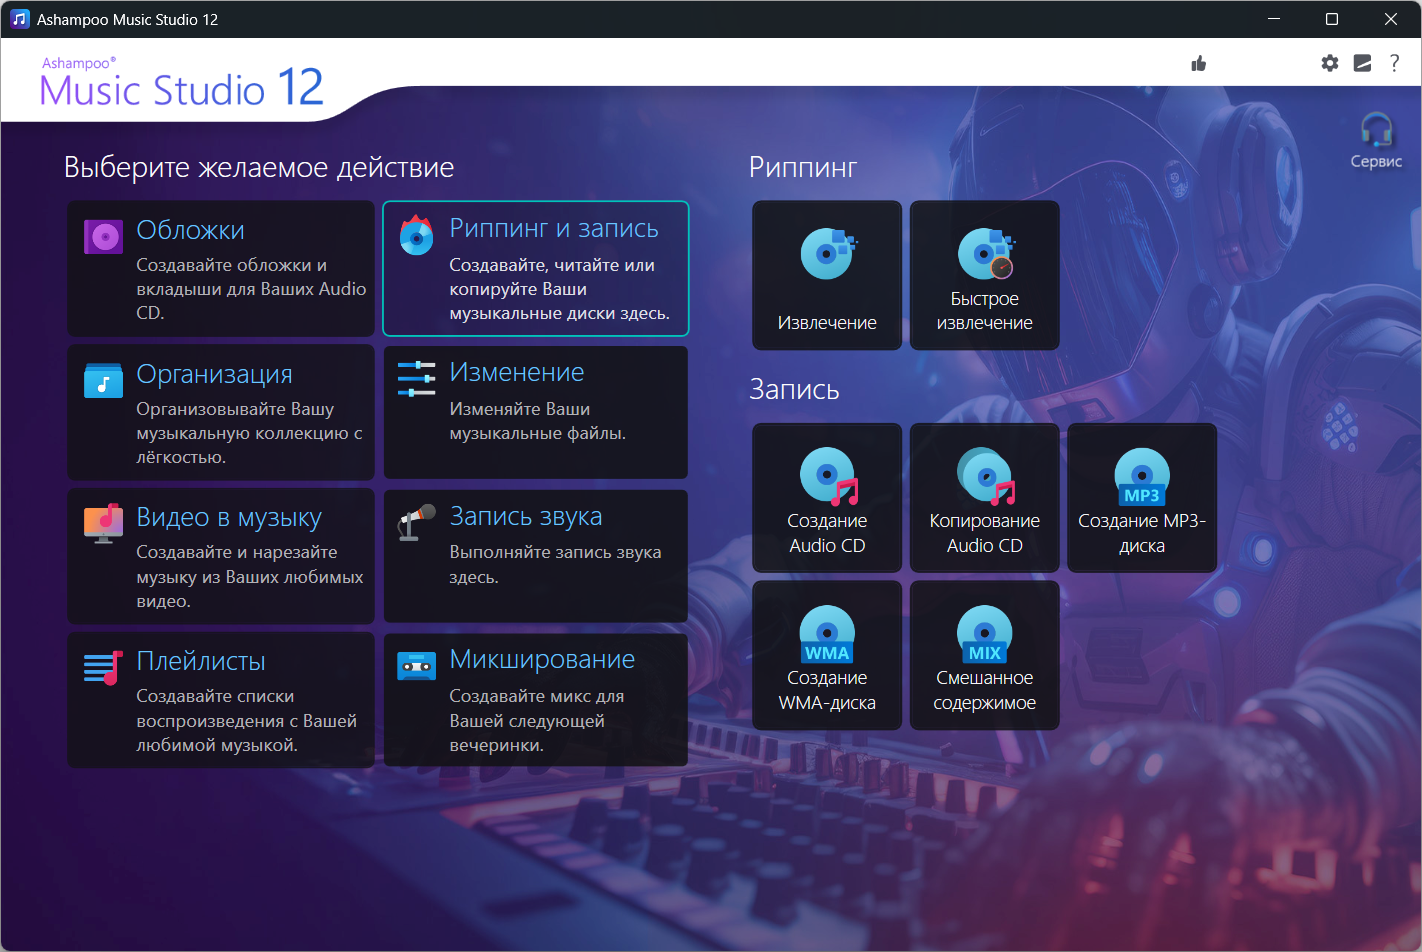Click the text 'Создавайте, читайте или копируйте Ваши музыкальные диски здесь.'
1422x952 pixels.
point(560,289)
